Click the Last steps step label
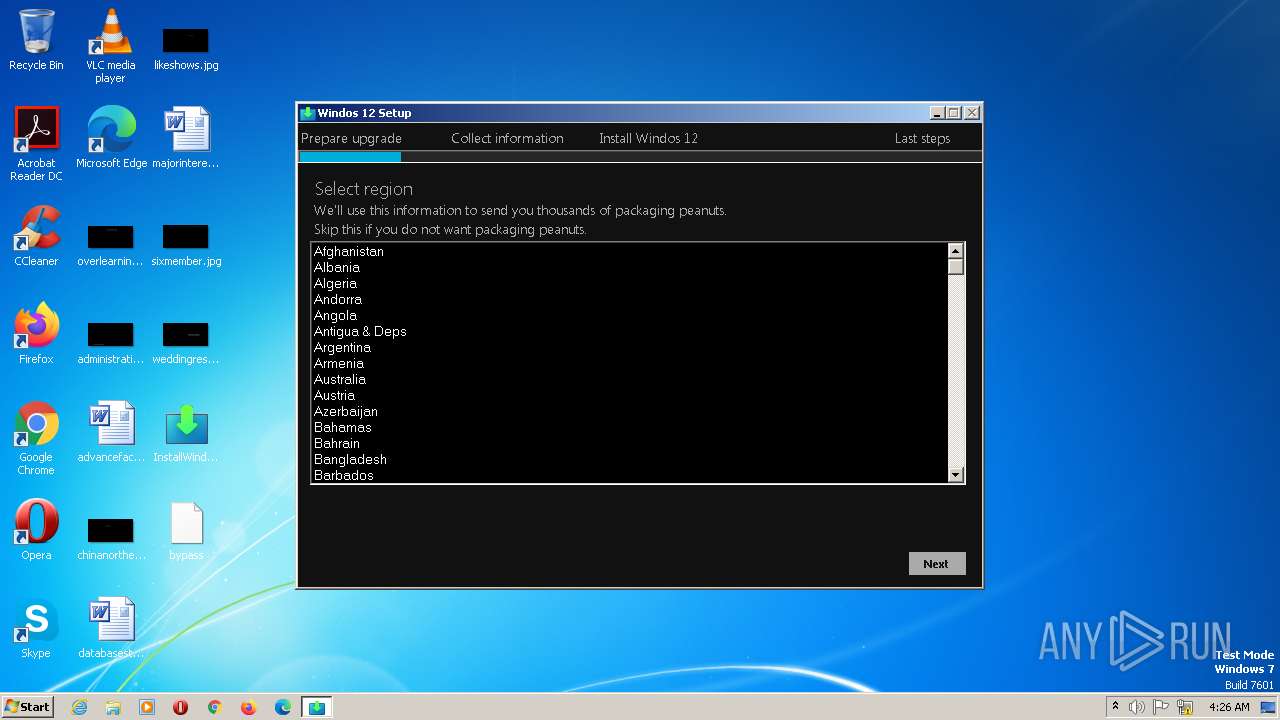The width and height of the screenshot is (1280, 720). pos(922,138)
